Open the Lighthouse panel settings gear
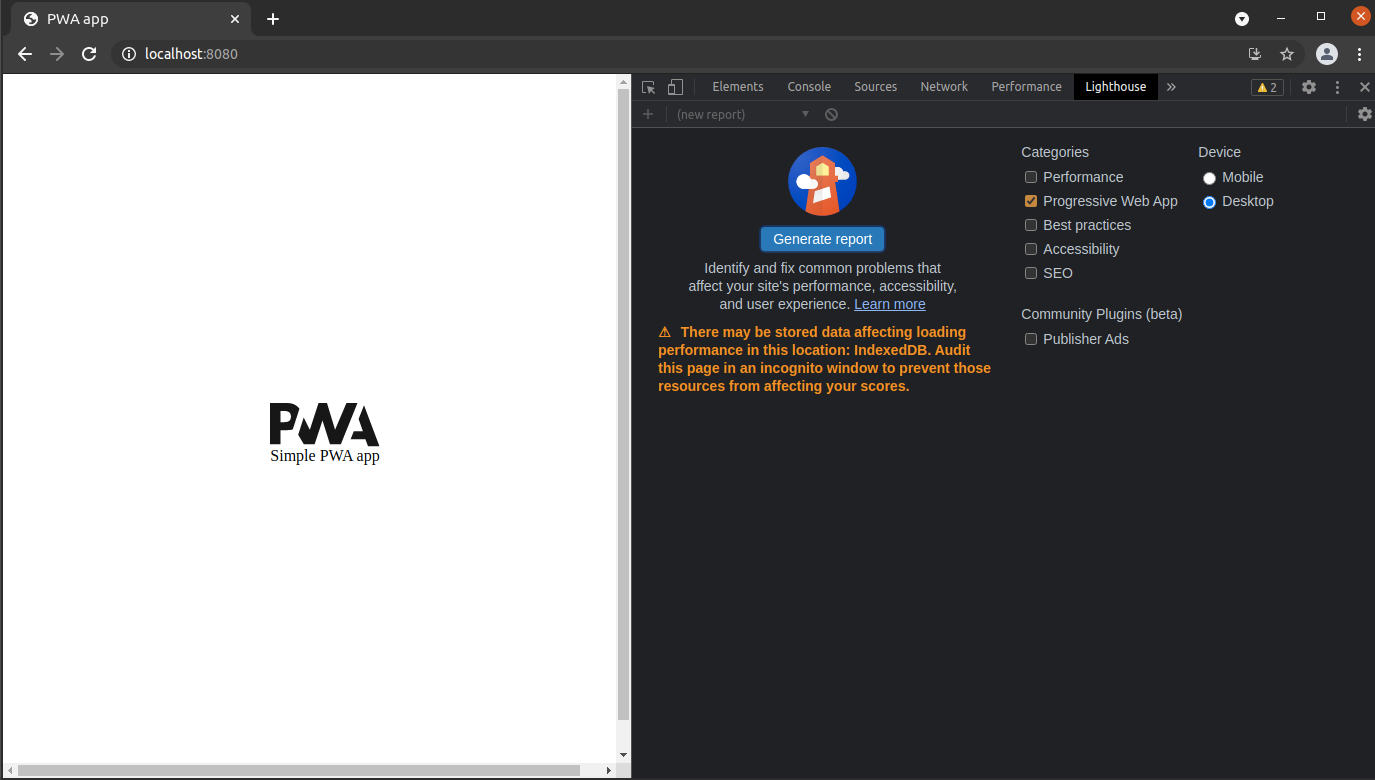The width and height of the screenshot is (1375, 780). [x=1364, y=114]
